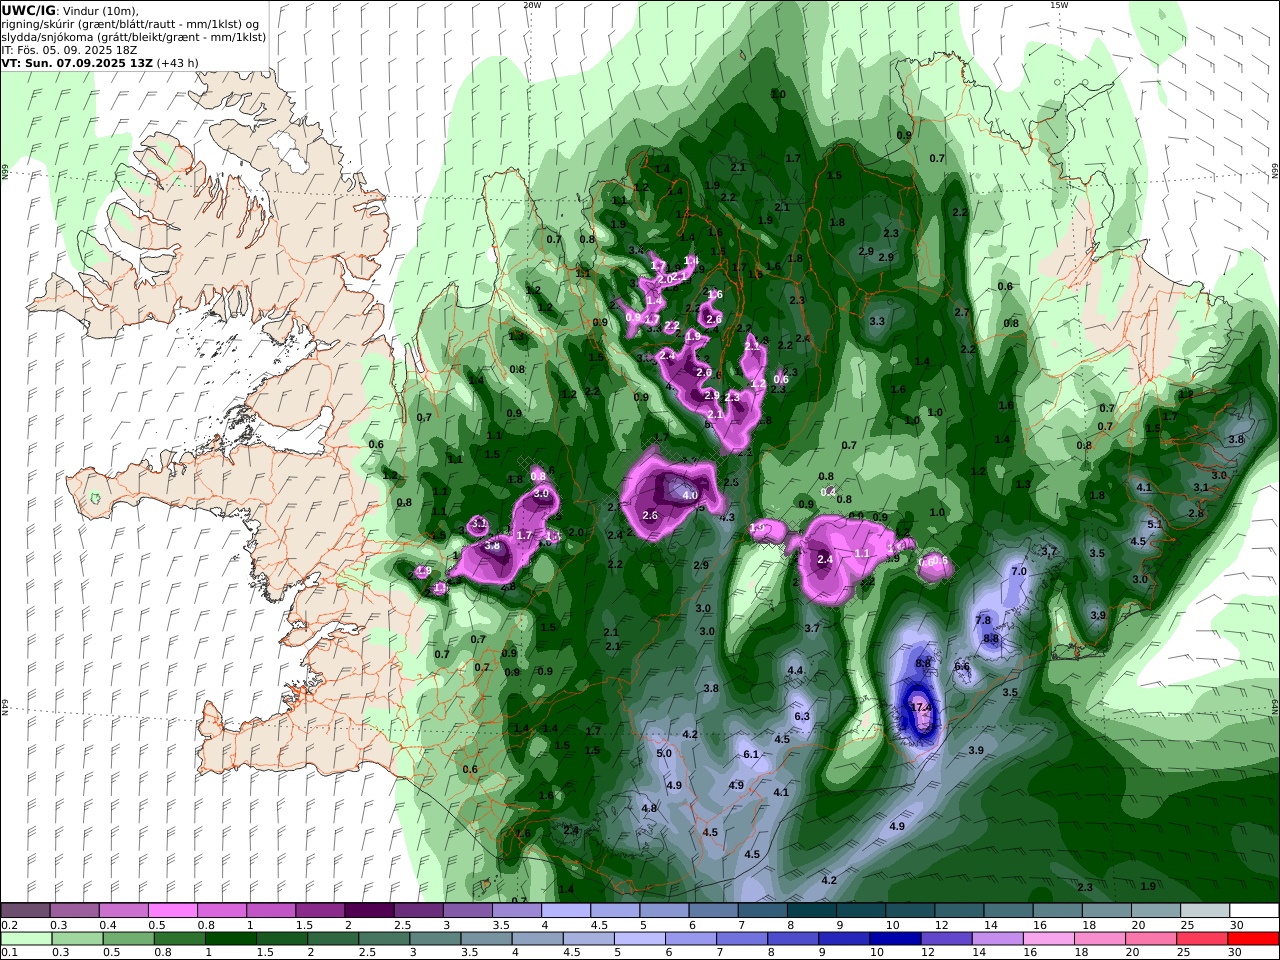This screenshot has width=1280, height=960.
Task: Click the 6.1 value on the map
Action: coord(751,755)
